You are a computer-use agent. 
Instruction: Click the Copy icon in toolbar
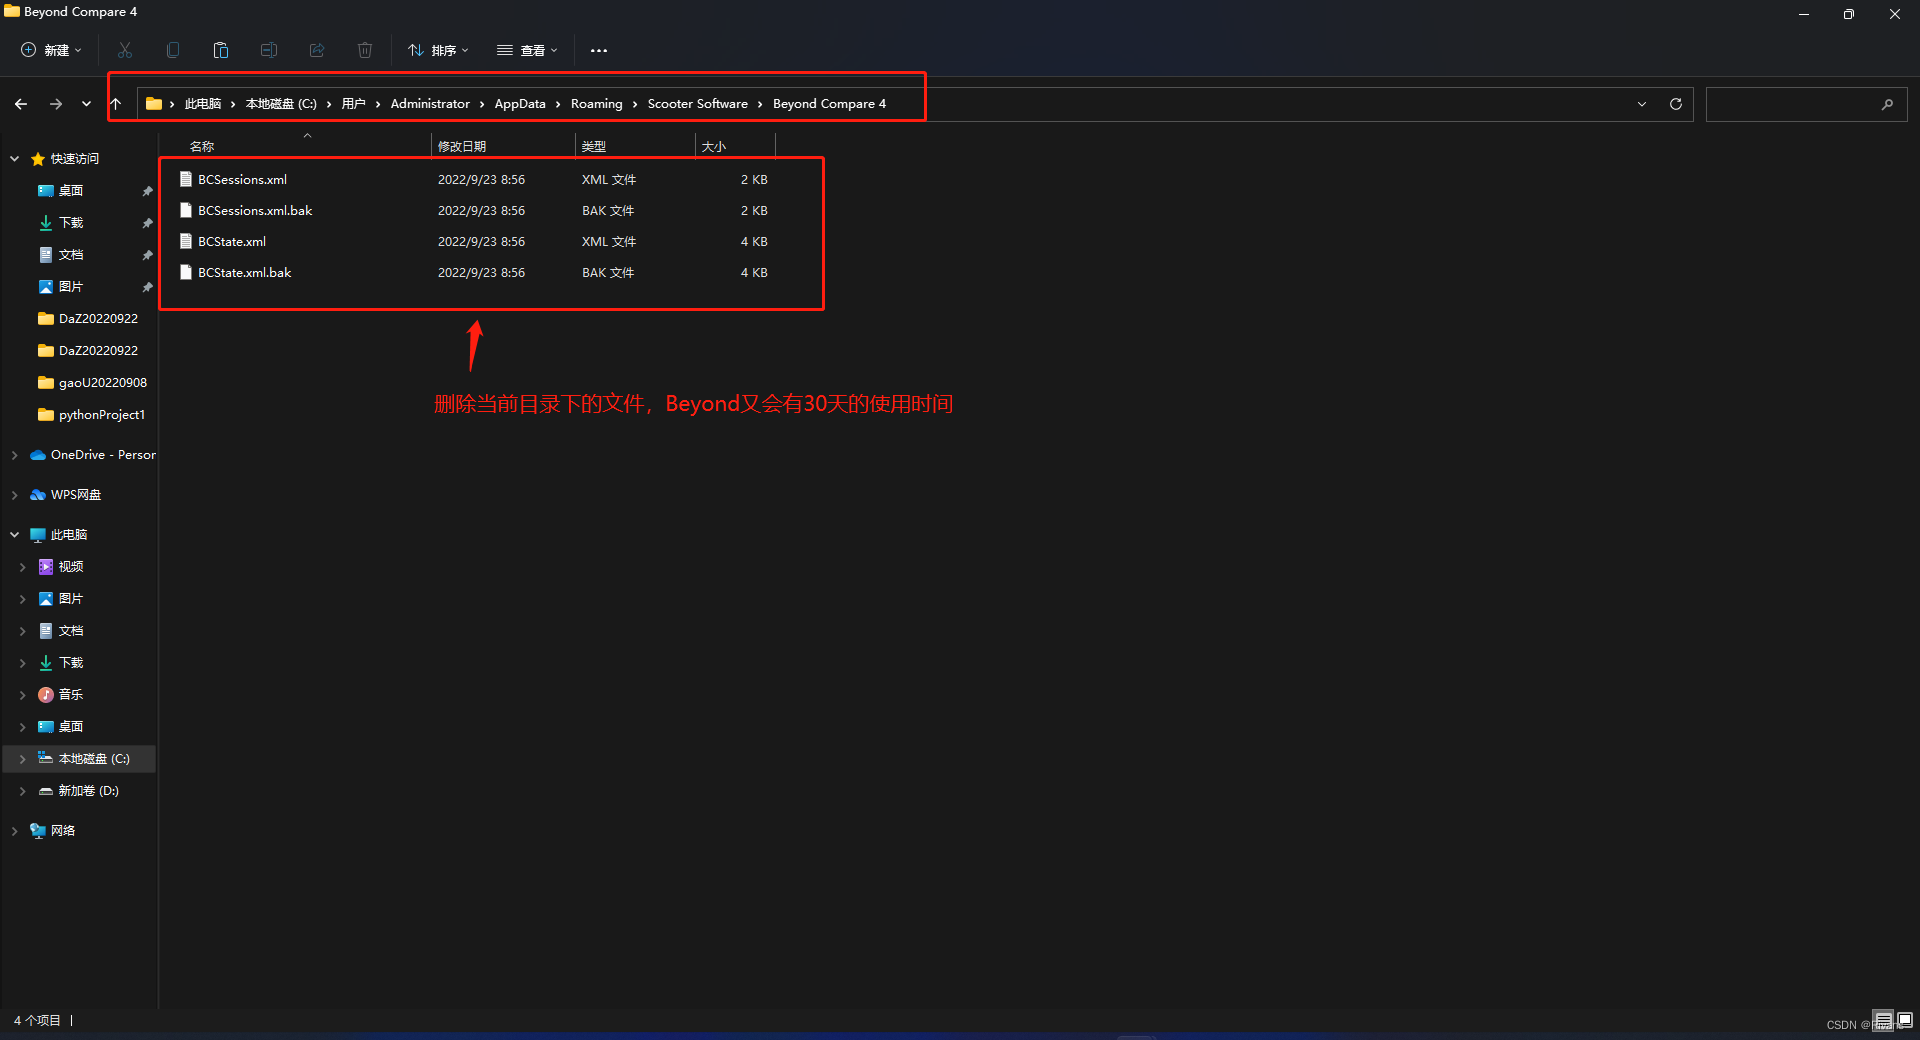(x=173, y=50)
